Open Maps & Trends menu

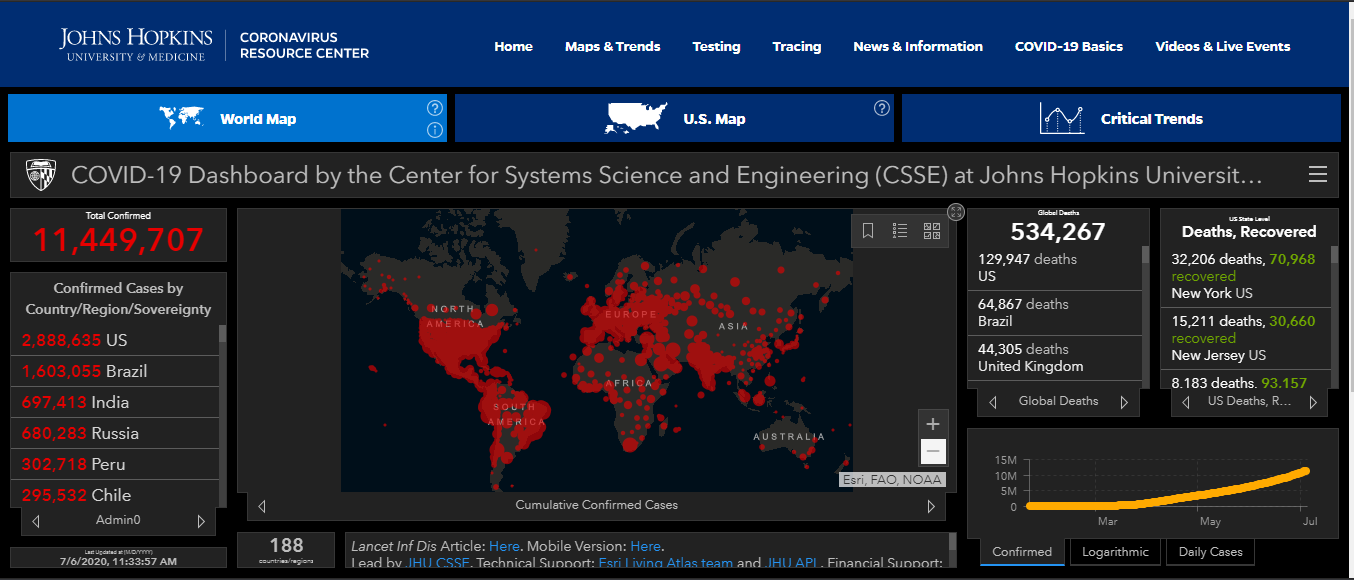pos(612,46)
